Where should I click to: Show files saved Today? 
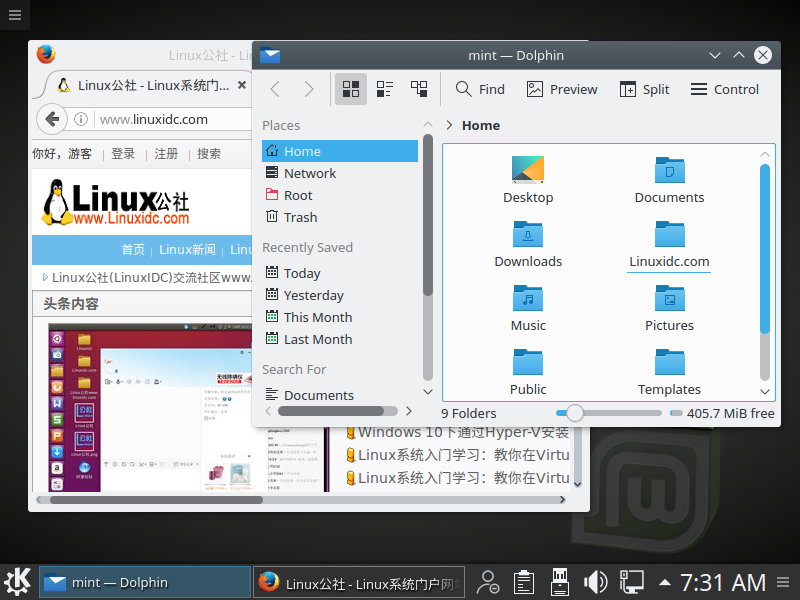pyautogui.click(x=340, y=273)
